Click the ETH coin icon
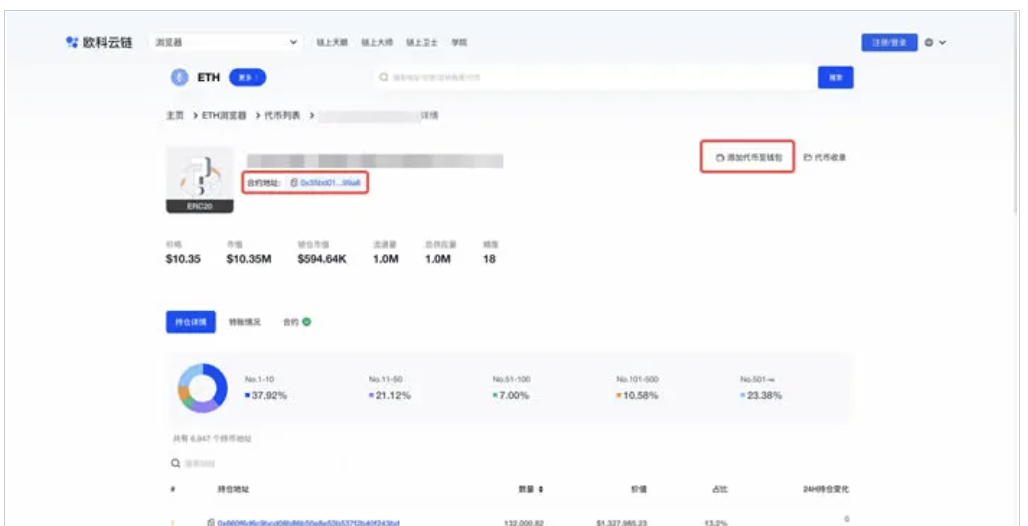The width and height of the screenshot is (1028, 526). click(x=180, y=77)
